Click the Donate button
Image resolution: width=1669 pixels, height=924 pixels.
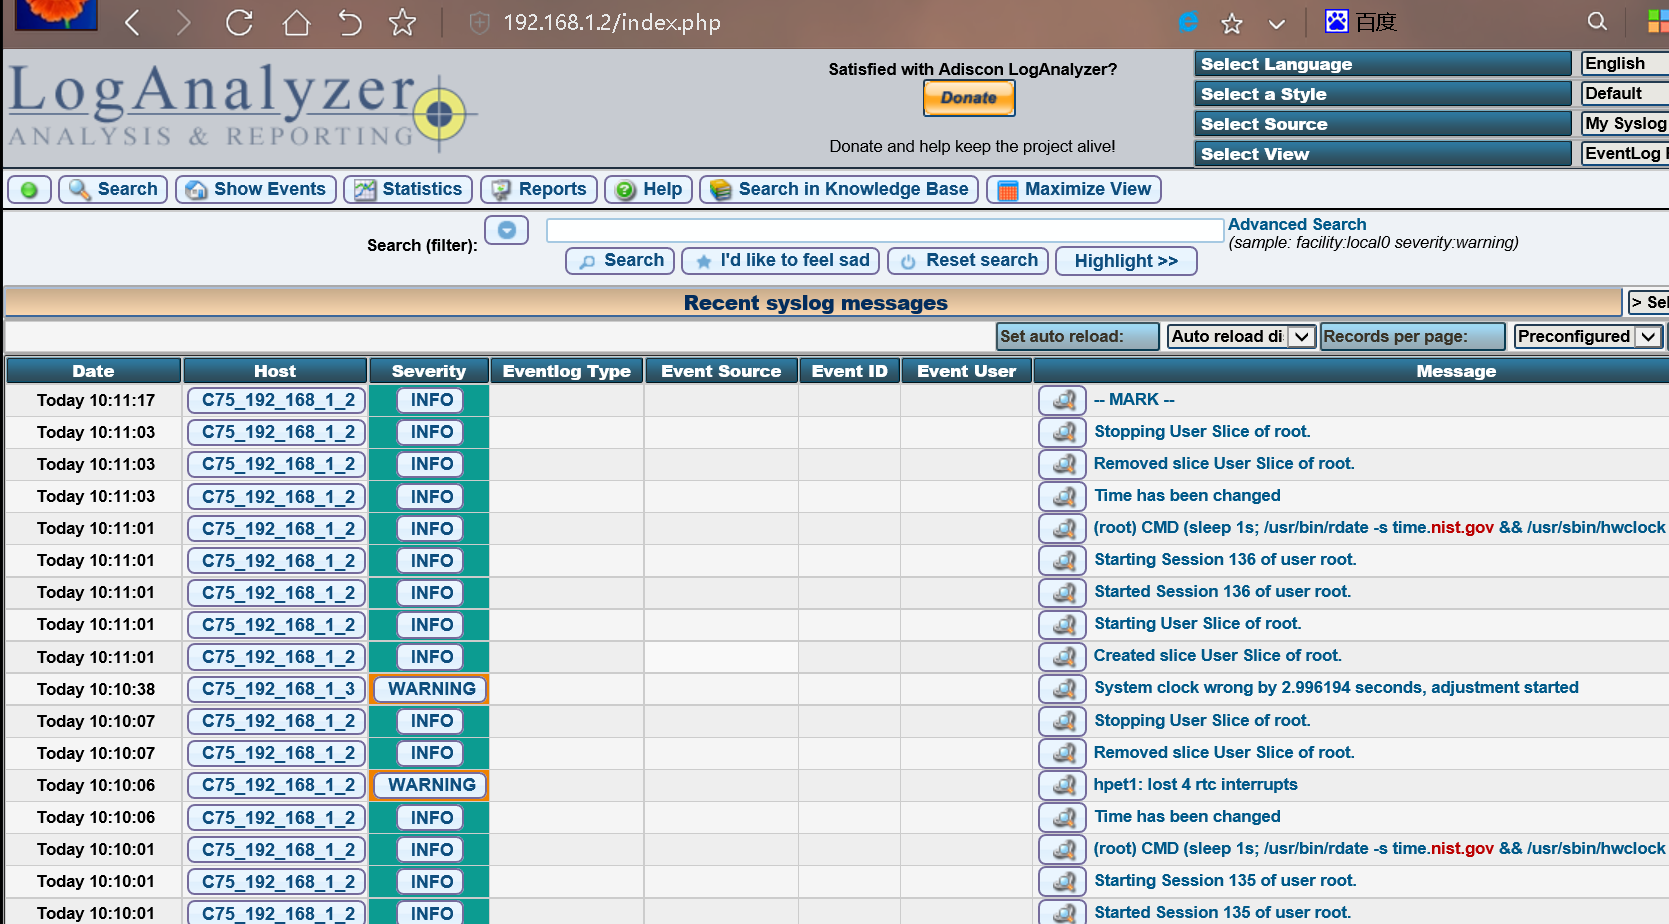(969, 98)
